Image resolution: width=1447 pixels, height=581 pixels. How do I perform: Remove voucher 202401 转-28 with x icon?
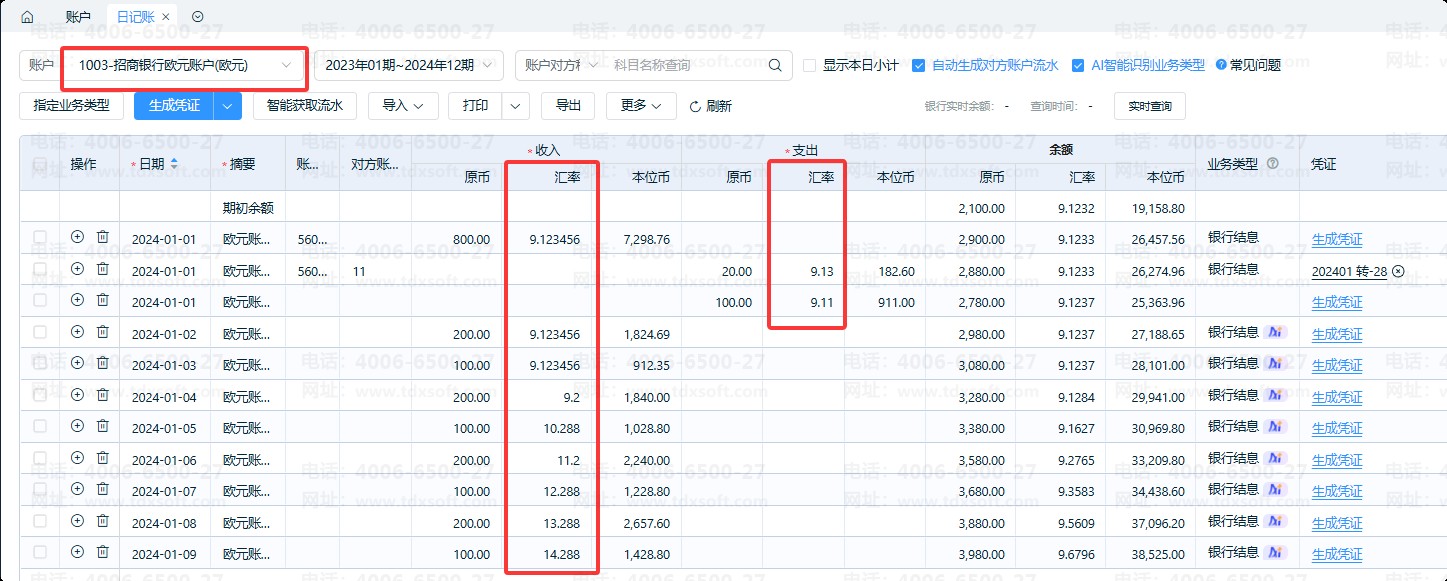1398,271
